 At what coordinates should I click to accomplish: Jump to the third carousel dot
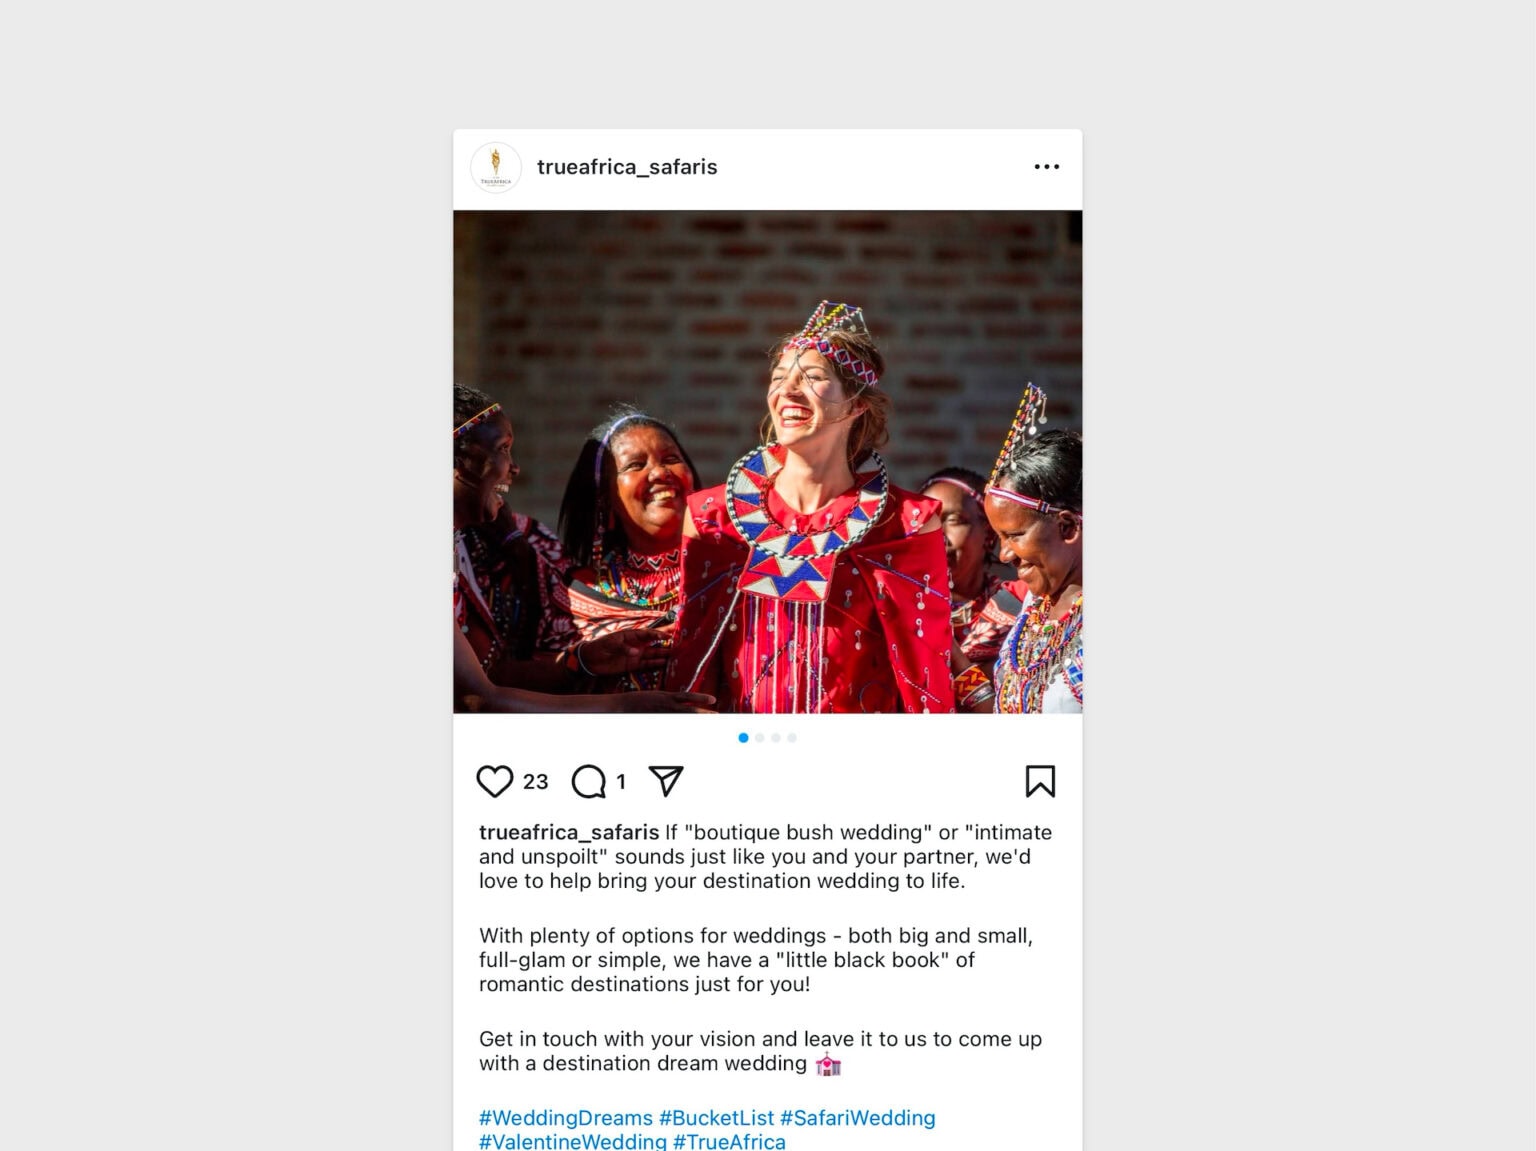(776, 738)
